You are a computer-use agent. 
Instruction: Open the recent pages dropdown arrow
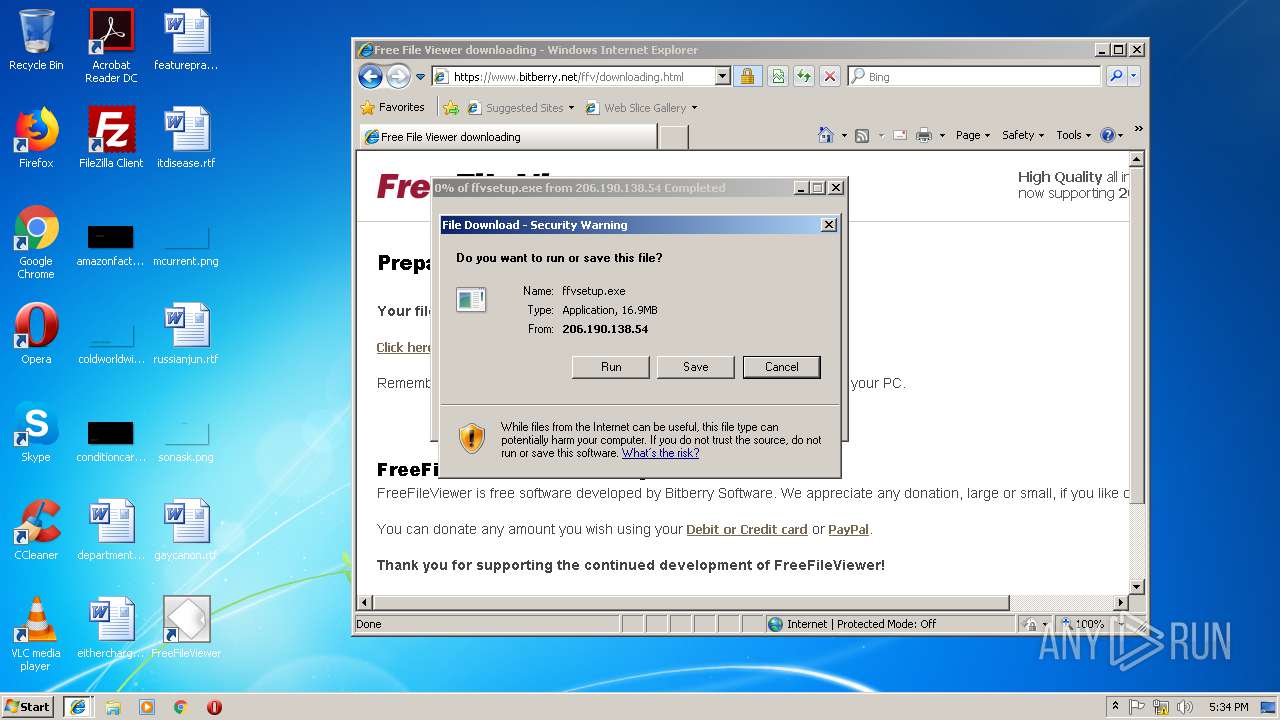(x=421, y=77)
